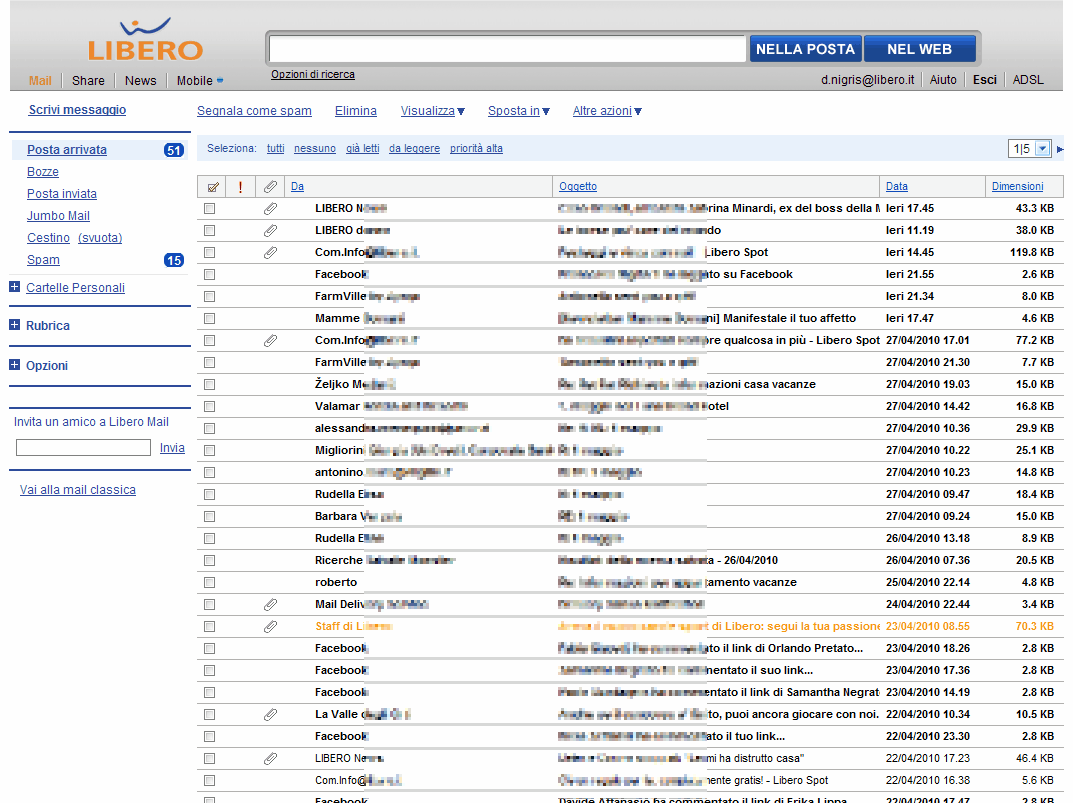This screenshot has width=1073, height=803.
Task: Open Opzioni di ricerca
Action: tap(313, 75)
